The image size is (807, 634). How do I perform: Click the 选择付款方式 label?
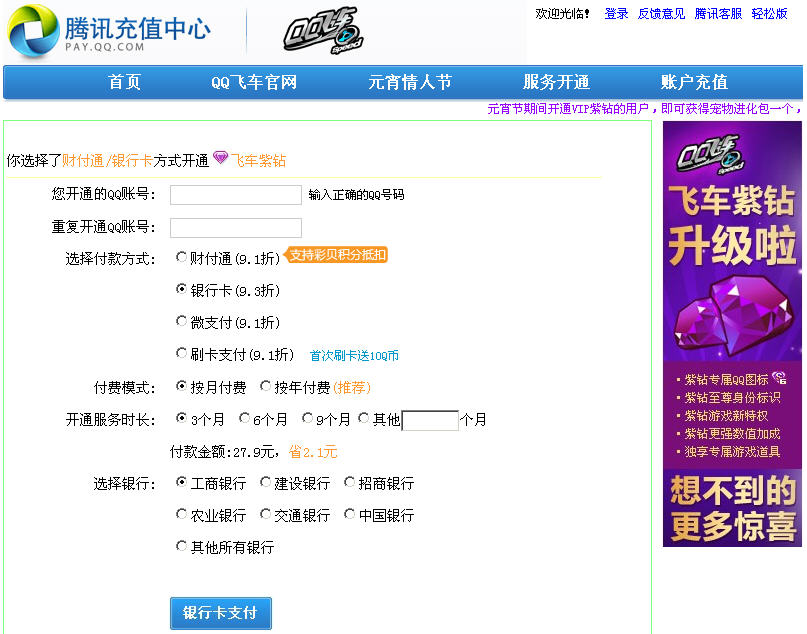click(x=110, y=258)
